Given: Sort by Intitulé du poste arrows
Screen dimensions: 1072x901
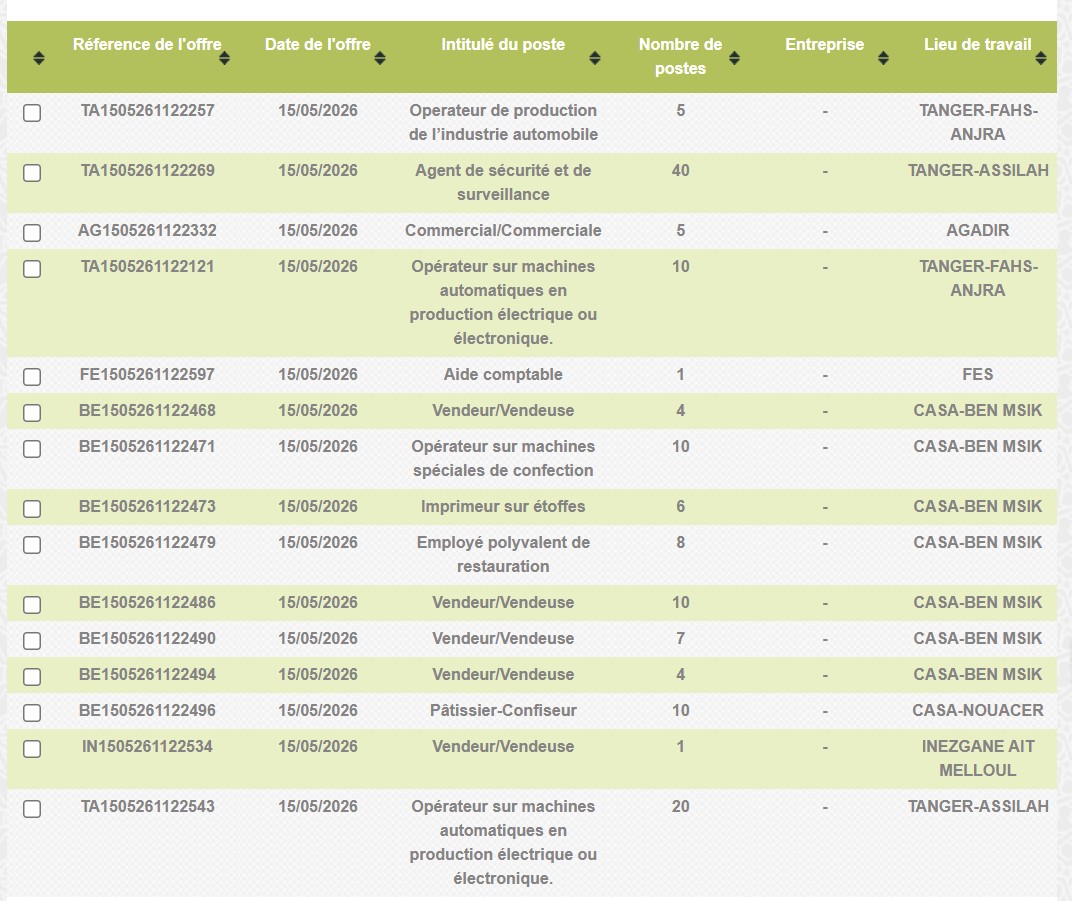Looking at the screenshot, I should pyautogui.click(x=595, y=58).
